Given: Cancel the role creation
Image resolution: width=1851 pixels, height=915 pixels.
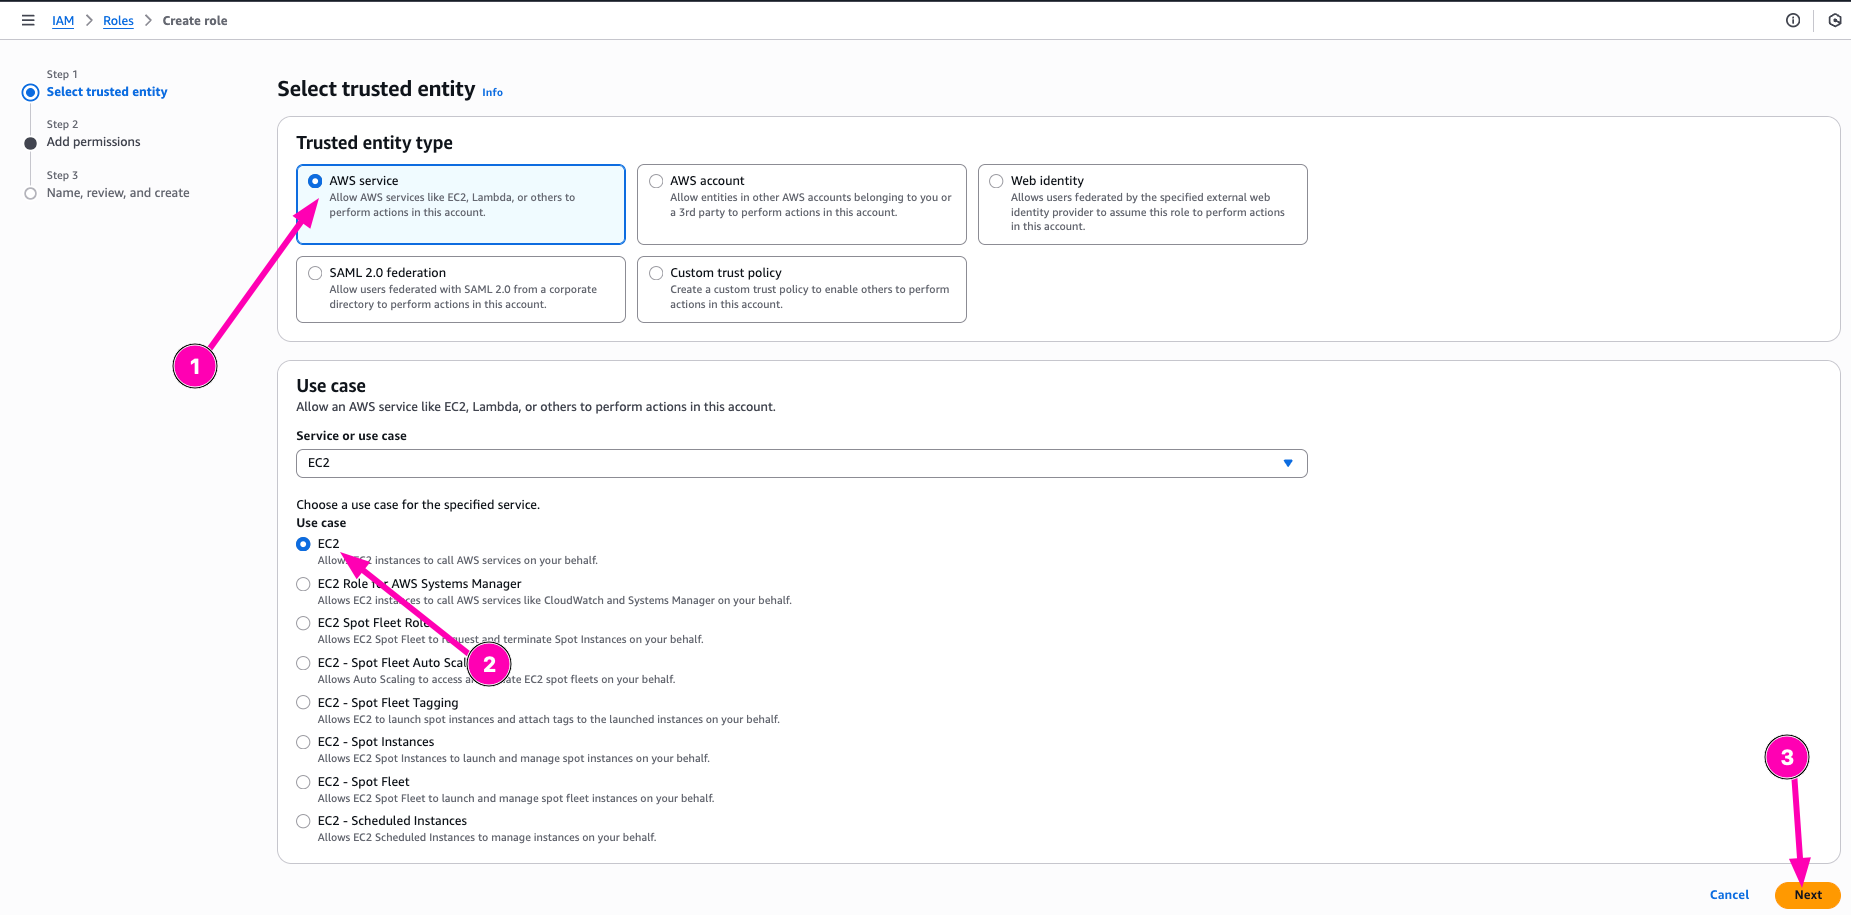Looking at the screenshot, I should coord(1729,895).
